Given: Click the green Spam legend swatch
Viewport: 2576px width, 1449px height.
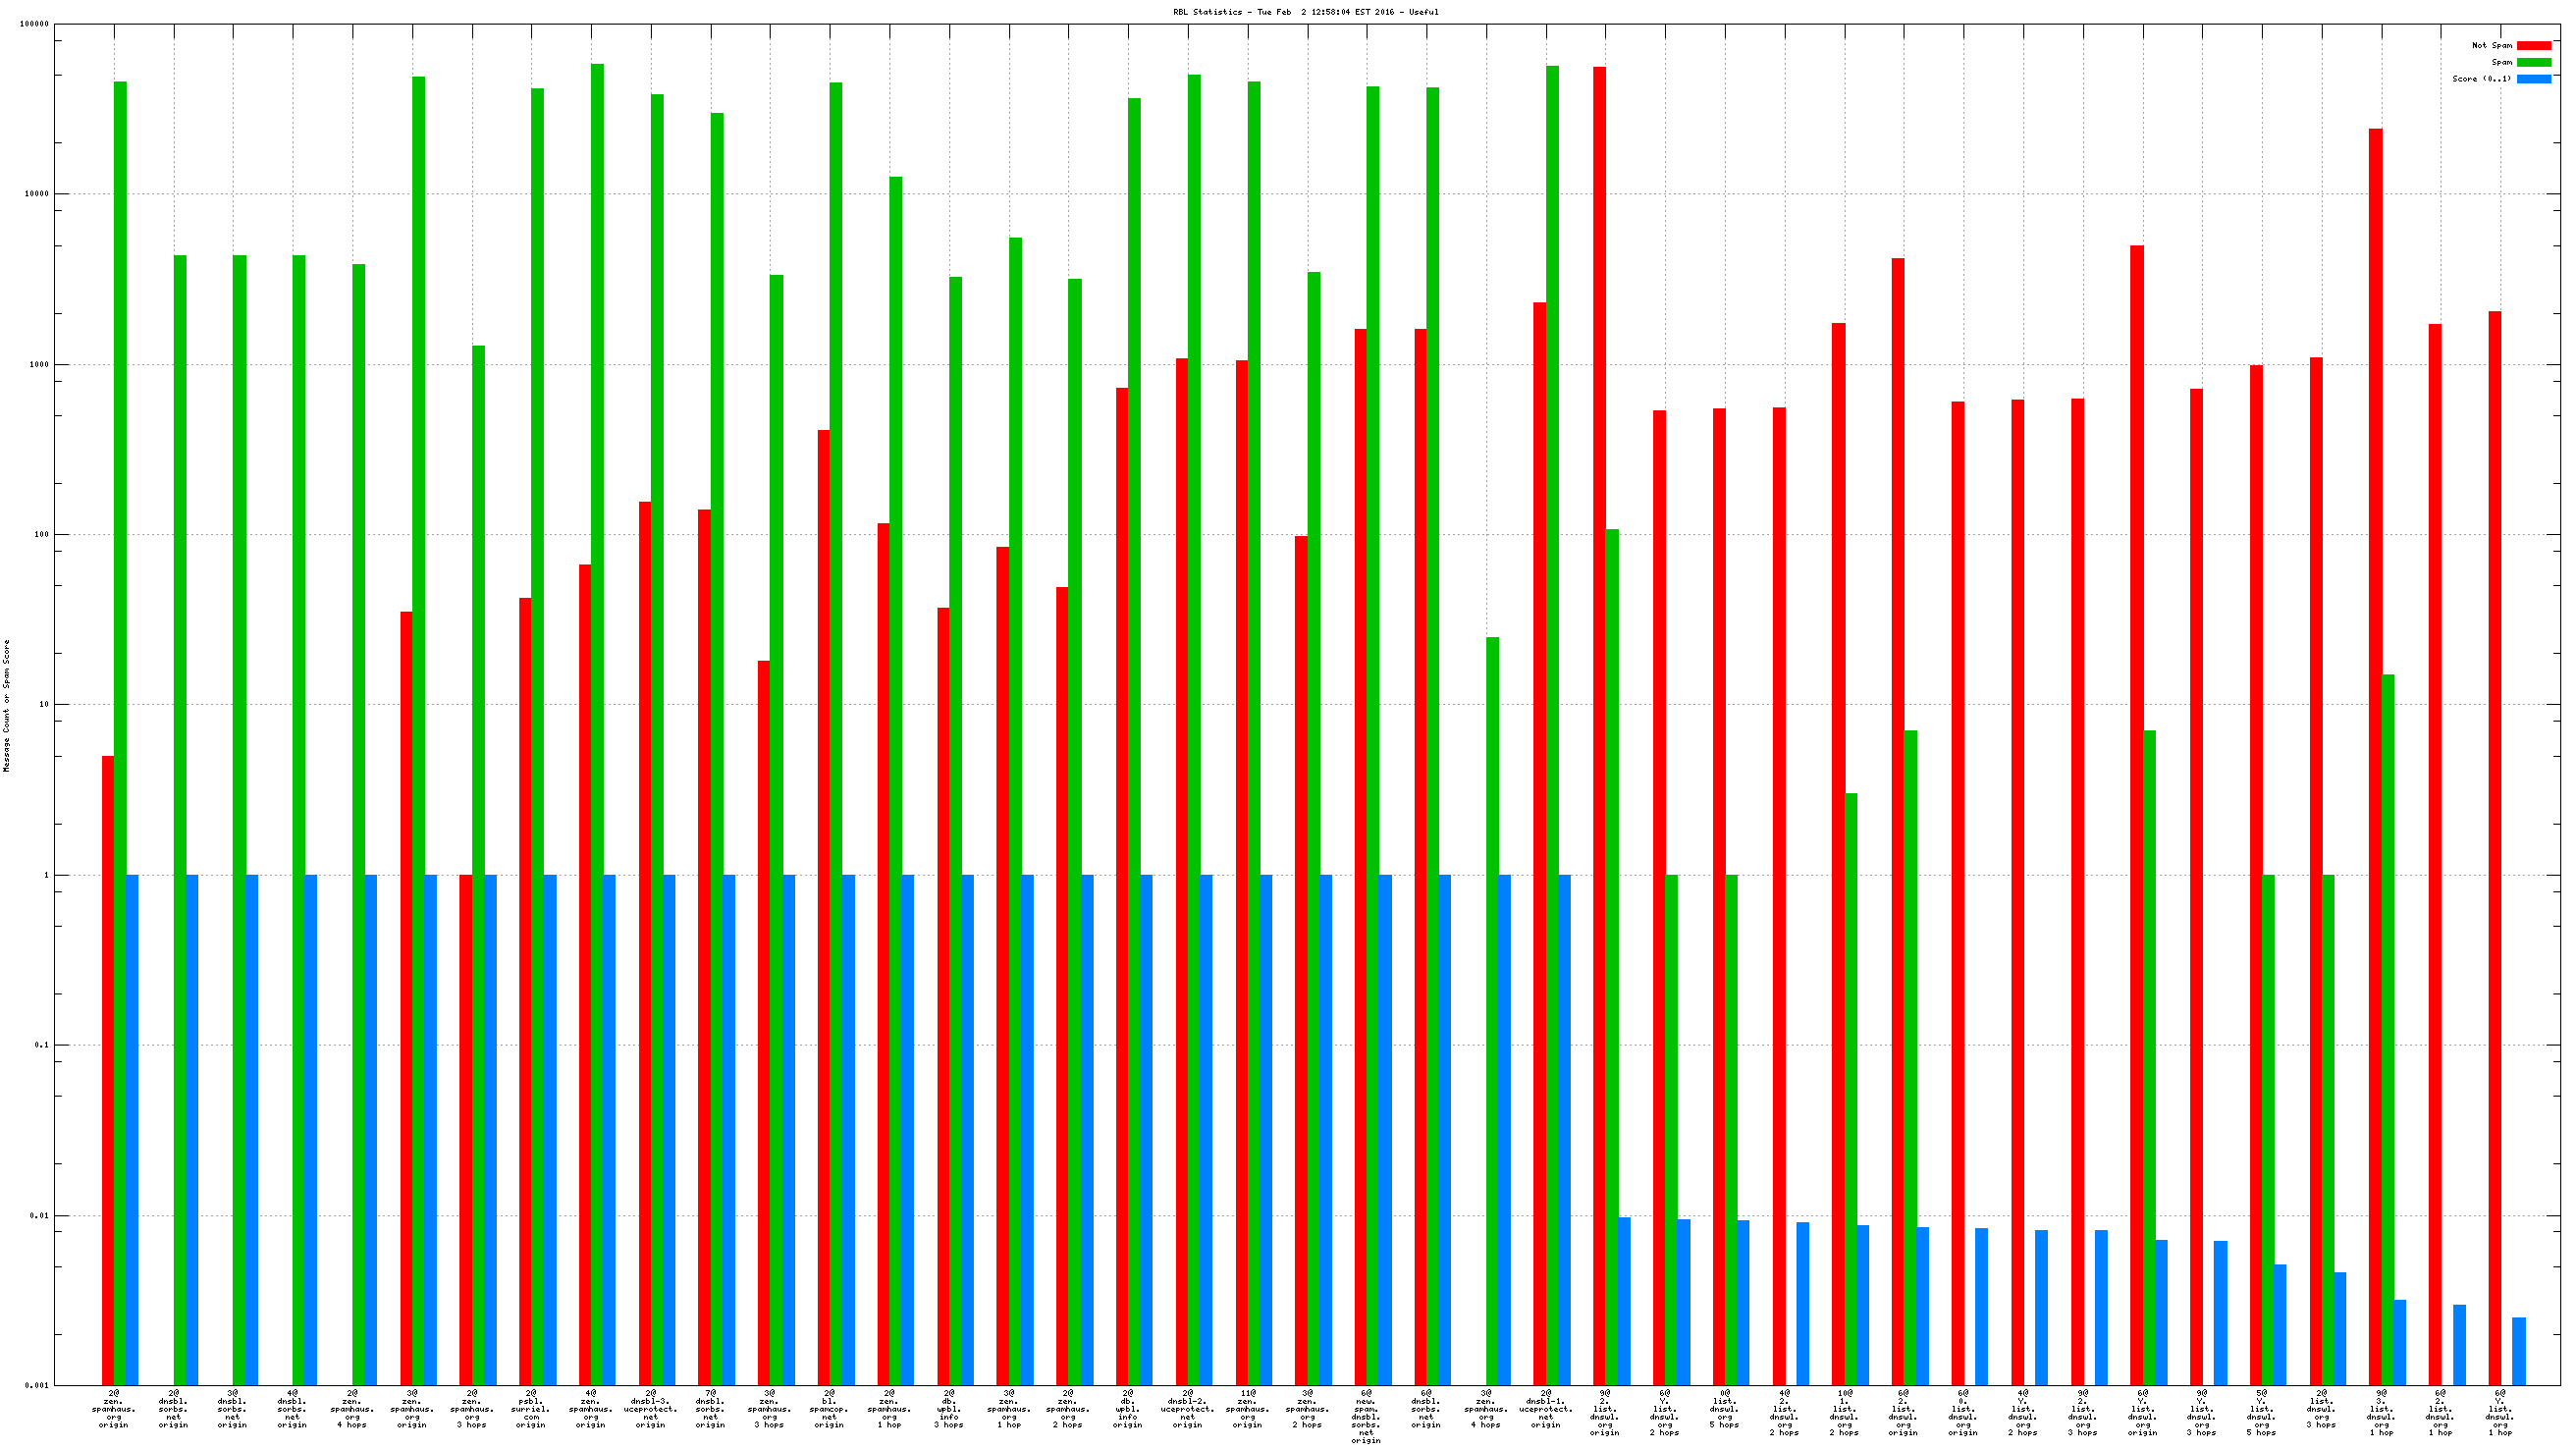Looking at the screenshot, I should point(2533,62).
